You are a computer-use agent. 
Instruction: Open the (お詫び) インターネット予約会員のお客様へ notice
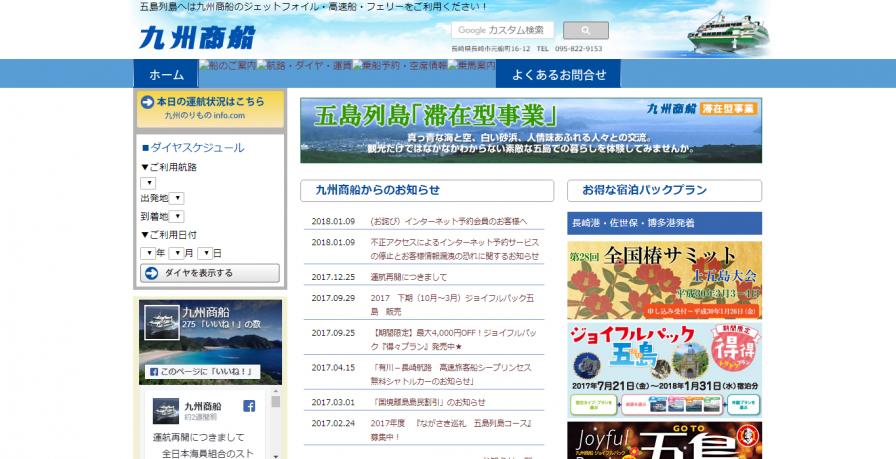449,221
